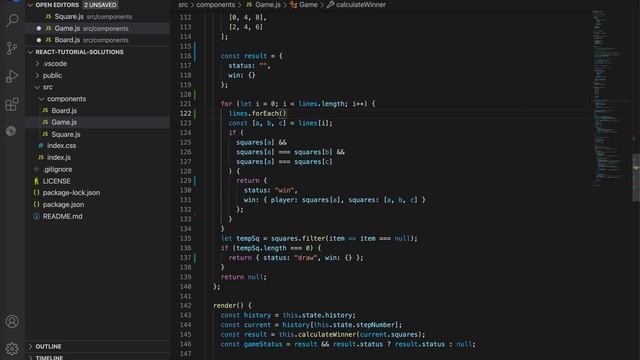
Task: Collapse the REACT-TUTORIAL-SOLUTIONS folder section
Action: tap(30, 52)
